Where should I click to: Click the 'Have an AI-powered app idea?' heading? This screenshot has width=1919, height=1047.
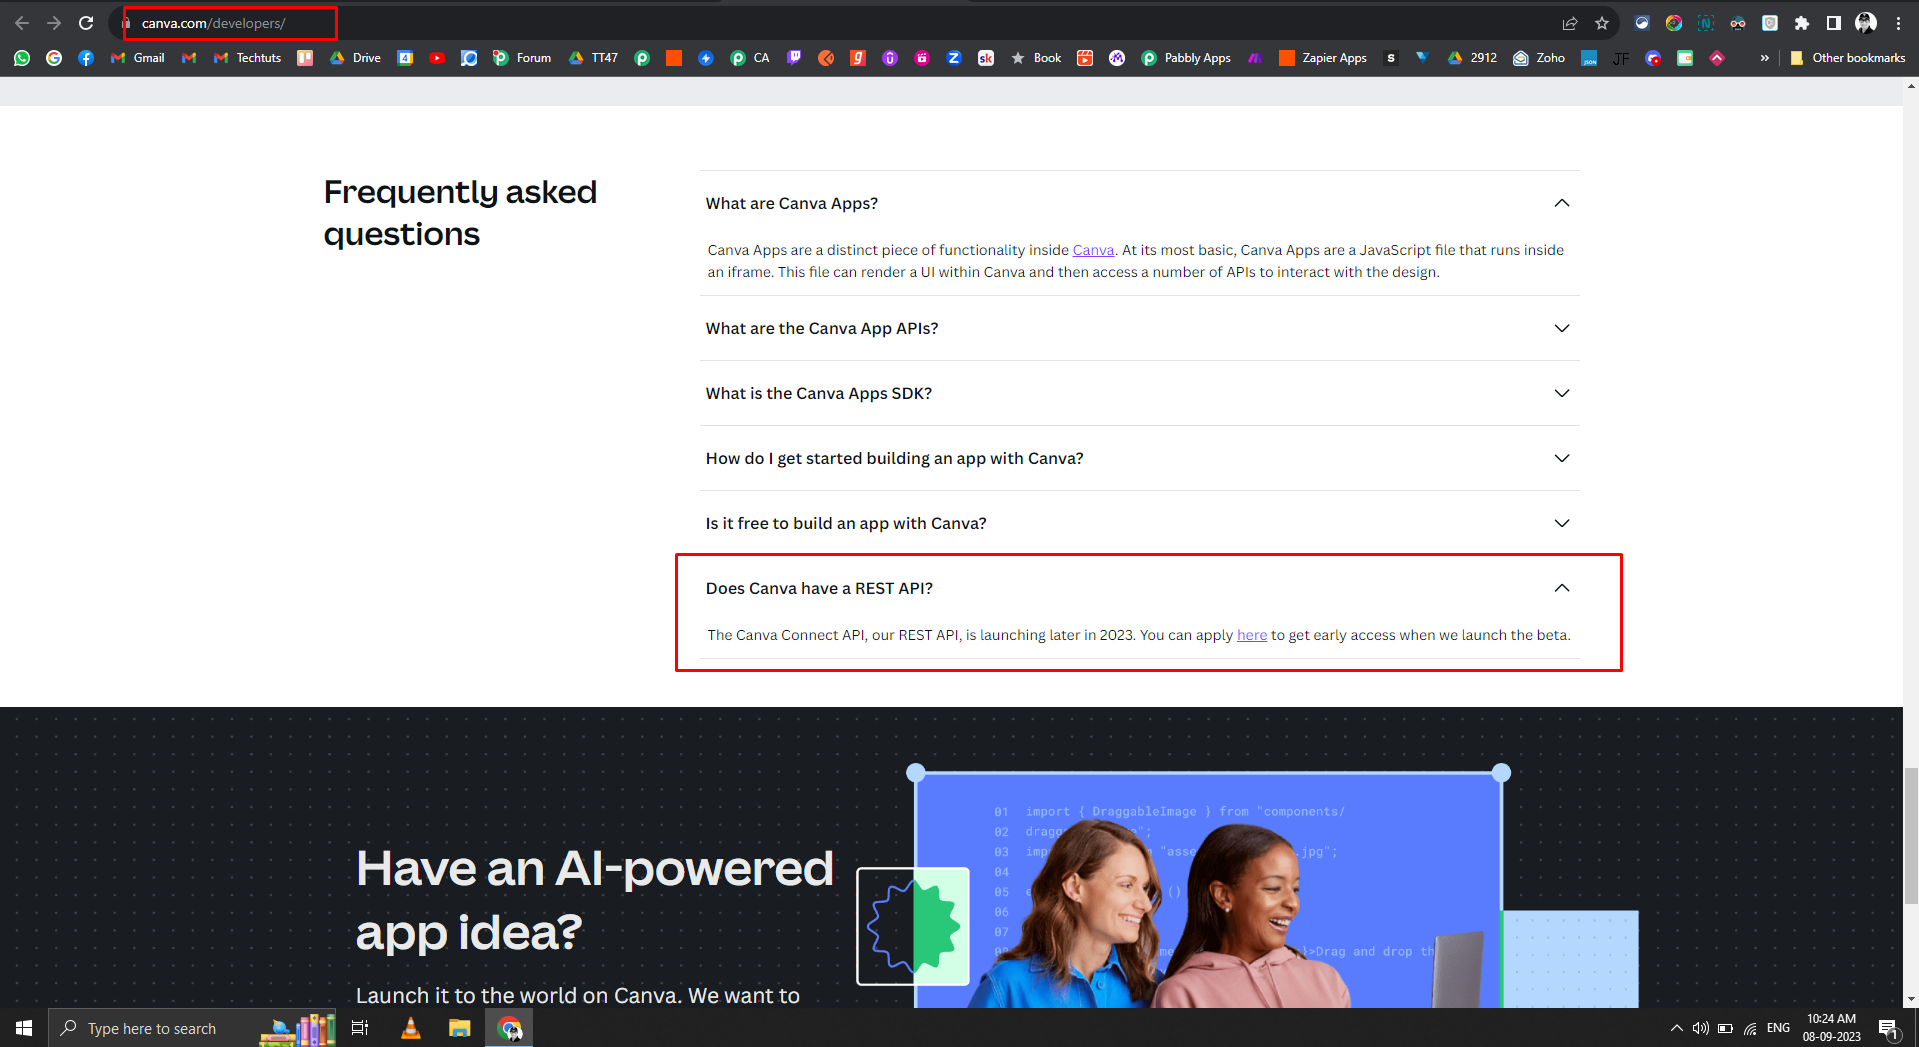pyautogui.click(x=594, y=900)
